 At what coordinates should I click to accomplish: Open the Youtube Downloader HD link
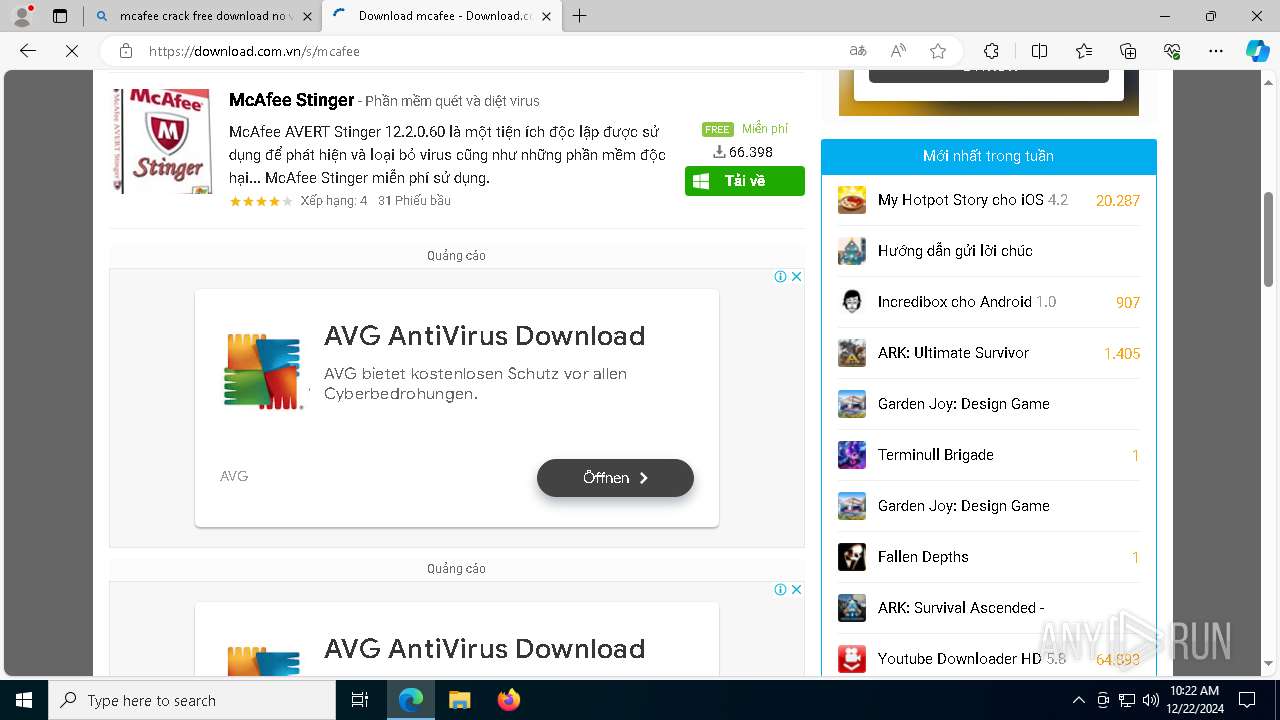(x=960, y=659)
